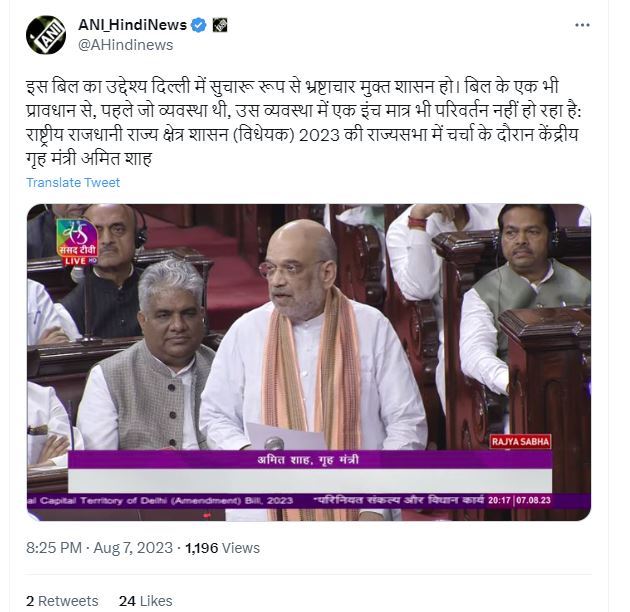
Task: Click the Aug 7, 2023 date
Action: (133, 548)
